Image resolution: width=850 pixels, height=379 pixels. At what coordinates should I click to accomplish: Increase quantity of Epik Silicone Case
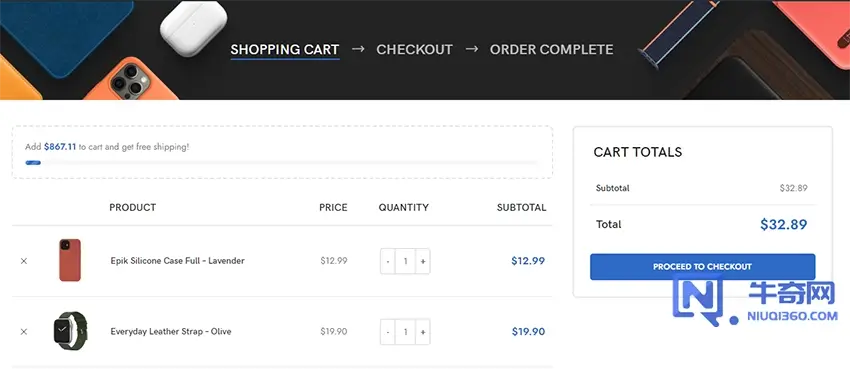click(423, 261)
